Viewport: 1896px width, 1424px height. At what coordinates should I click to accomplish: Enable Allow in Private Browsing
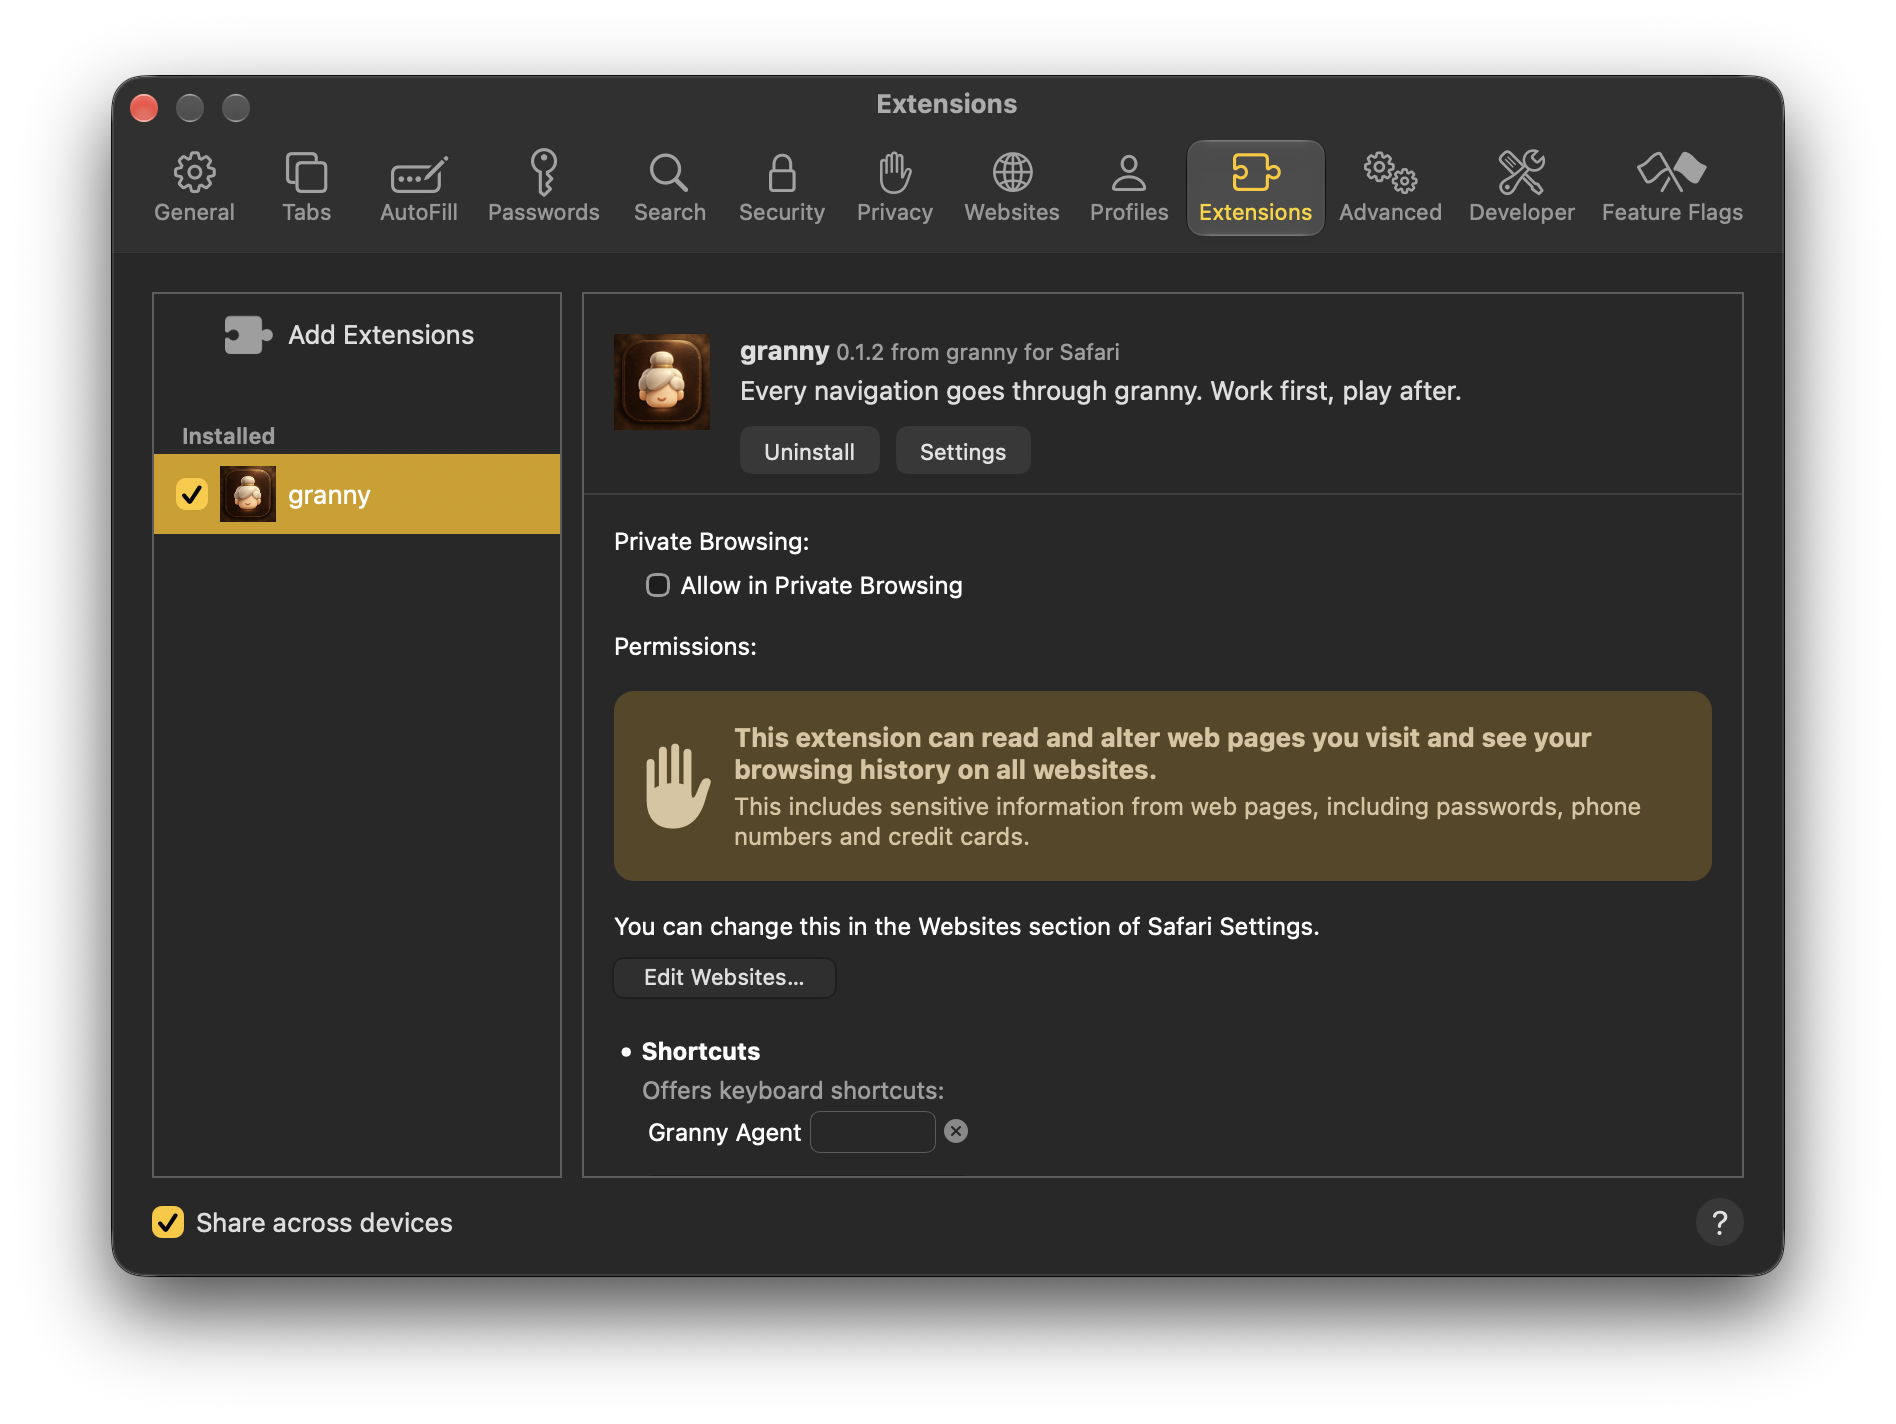657,585
